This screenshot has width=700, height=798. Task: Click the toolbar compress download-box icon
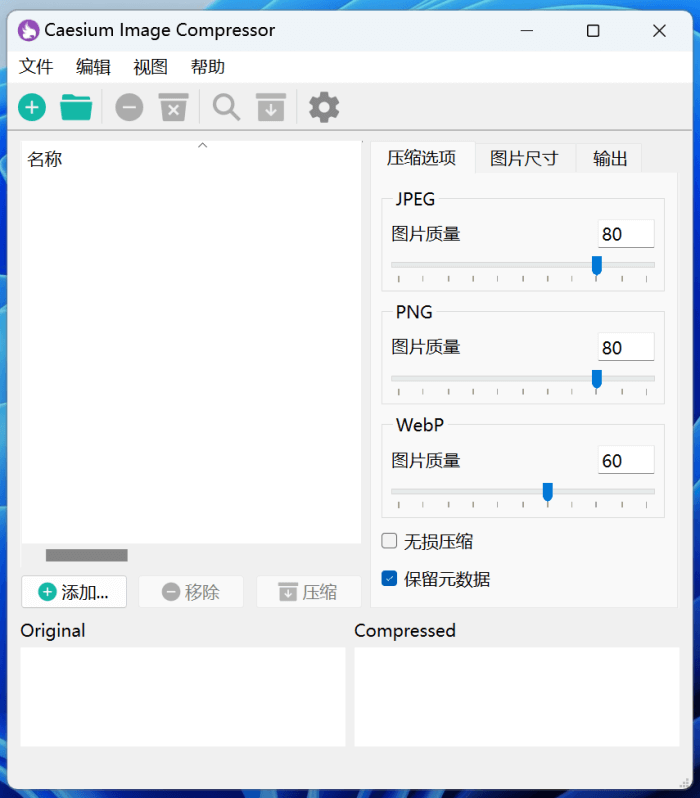(271, 107)
